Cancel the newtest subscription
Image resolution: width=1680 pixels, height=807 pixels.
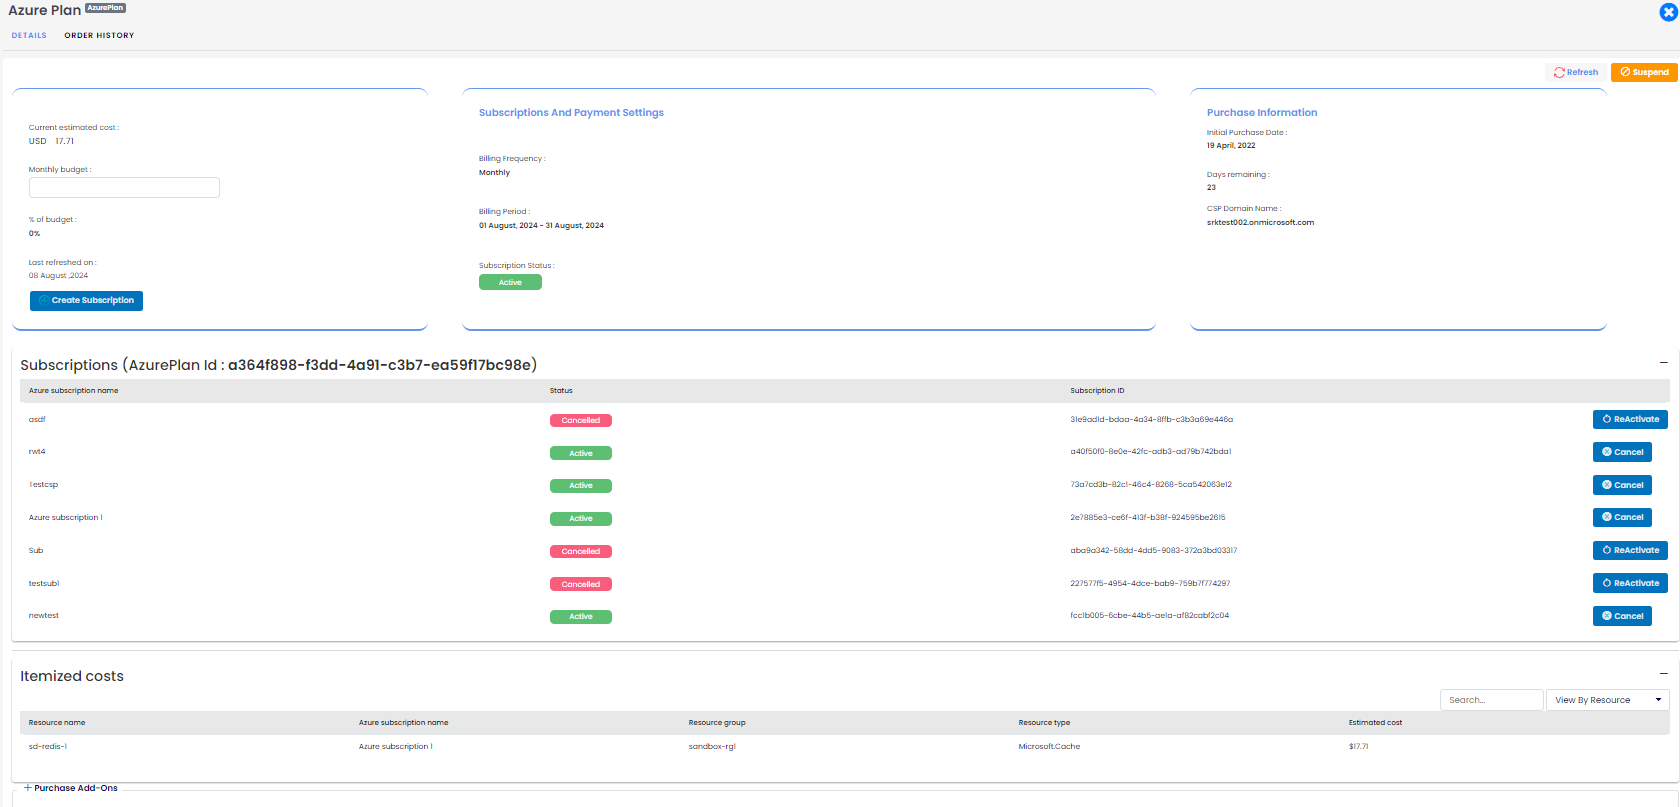[1622, 616]
